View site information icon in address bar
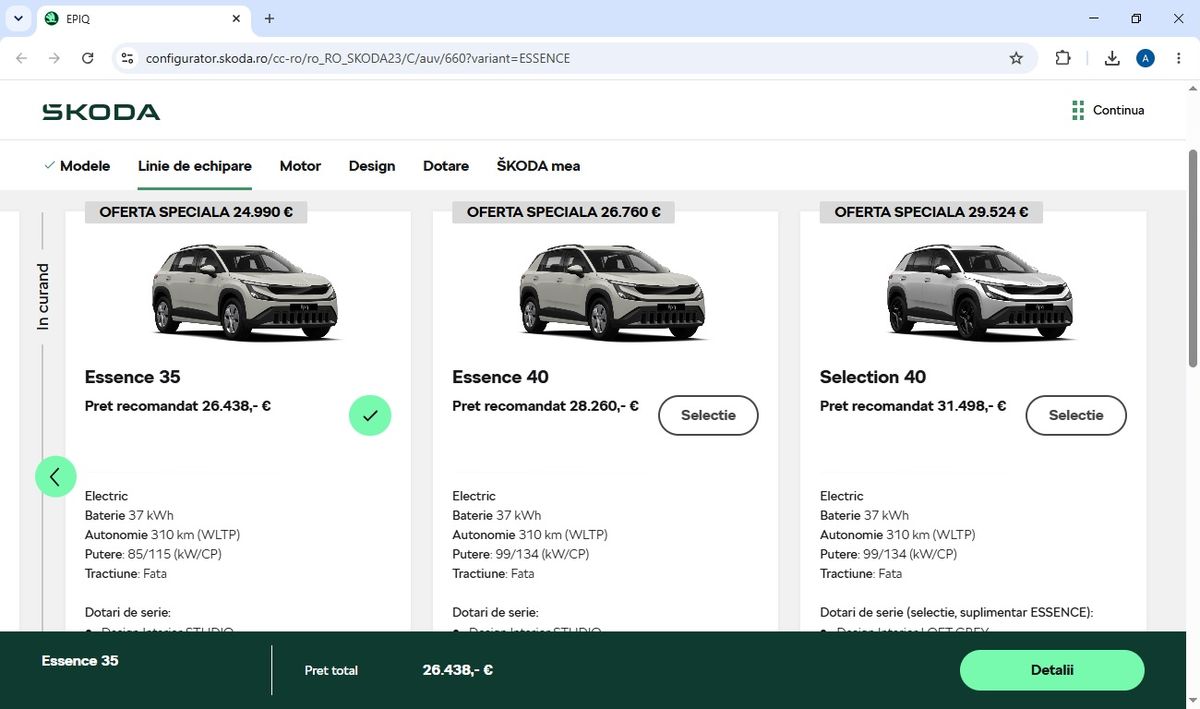Image resolution: width=1200 pixels, height=709 pixels. point(127,58)
